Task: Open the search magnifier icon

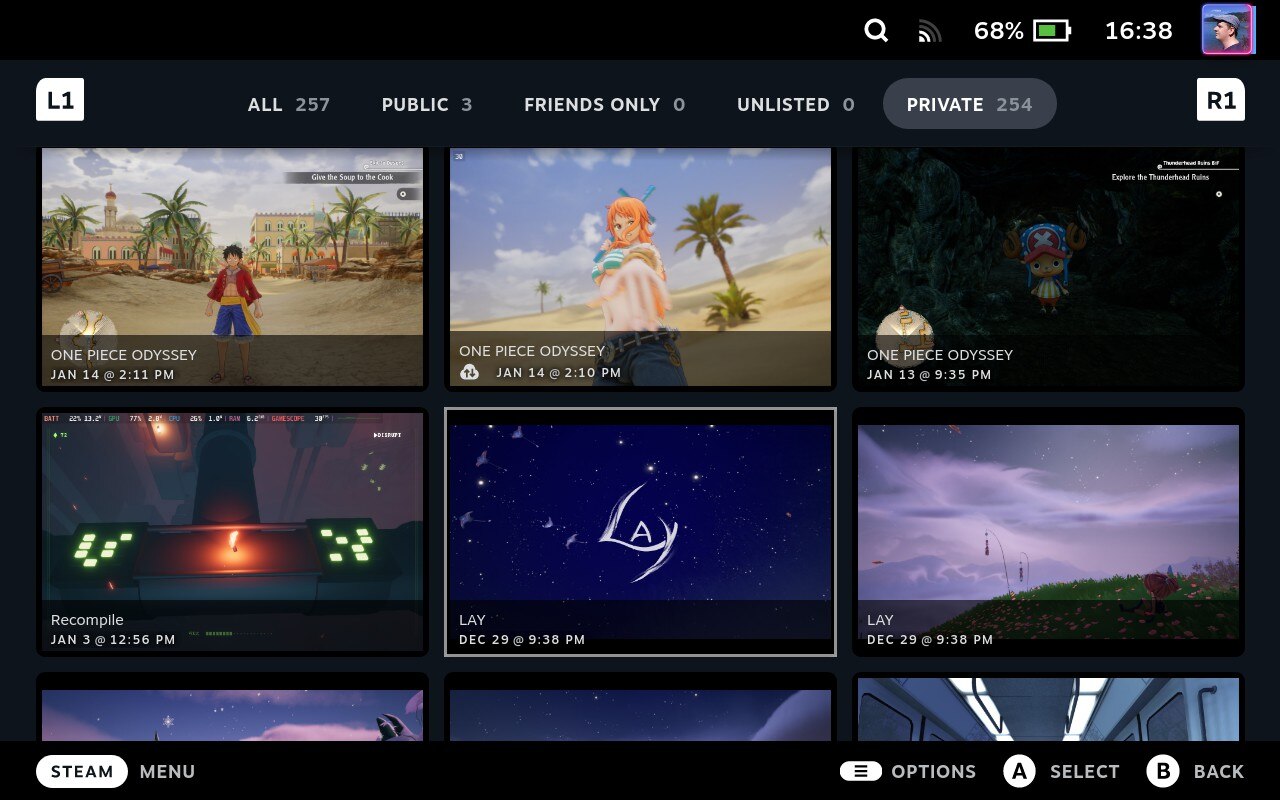Action: tap(876, 31)
